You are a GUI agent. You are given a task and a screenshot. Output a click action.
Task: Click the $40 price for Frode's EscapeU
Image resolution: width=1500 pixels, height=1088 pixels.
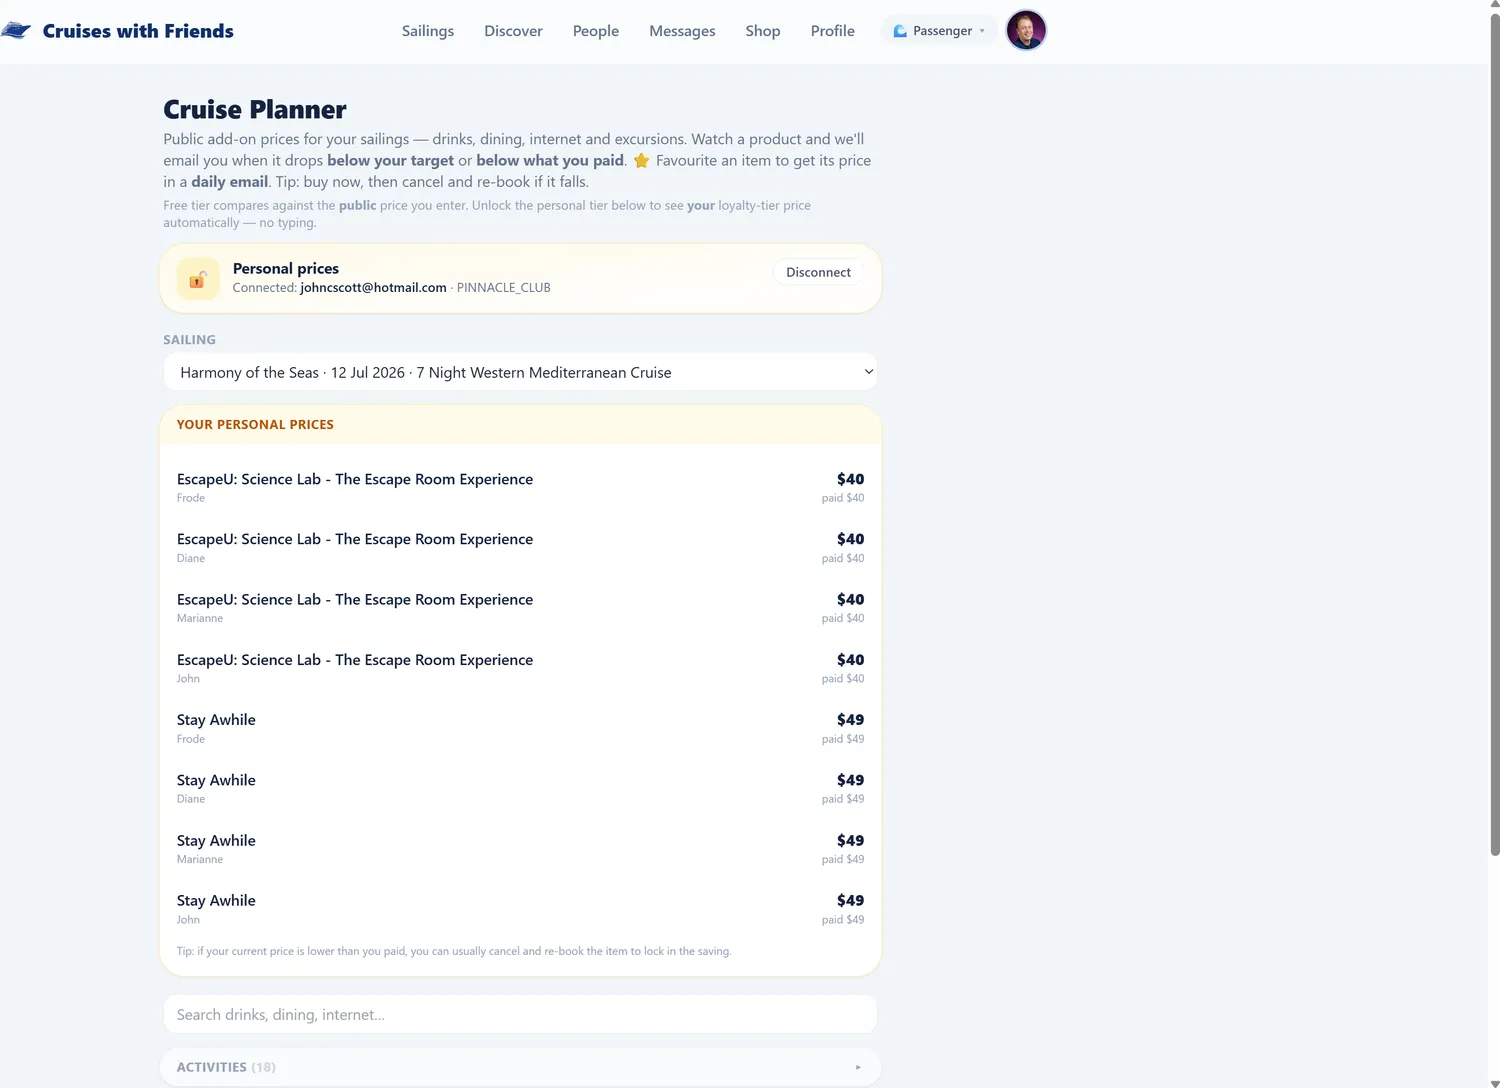point(850,479)
